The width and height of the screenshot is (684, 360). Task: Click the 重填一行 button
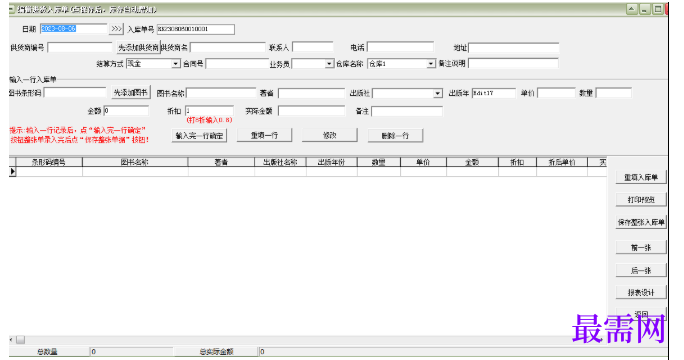pos(264,135)
